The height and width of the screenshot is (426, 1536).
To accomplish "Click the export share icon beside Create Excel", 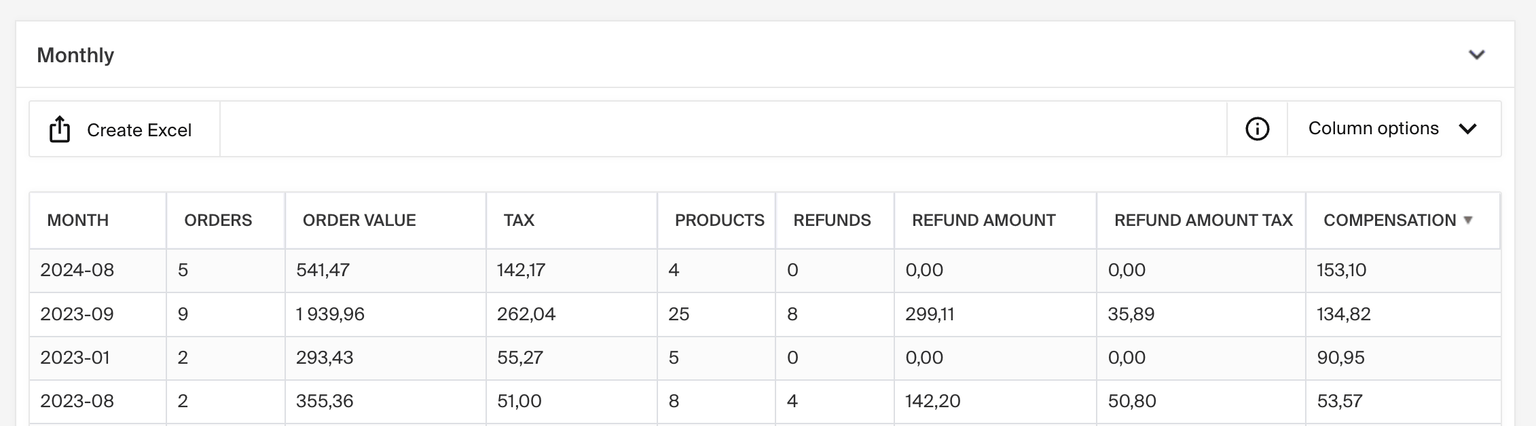I will 60,129.
